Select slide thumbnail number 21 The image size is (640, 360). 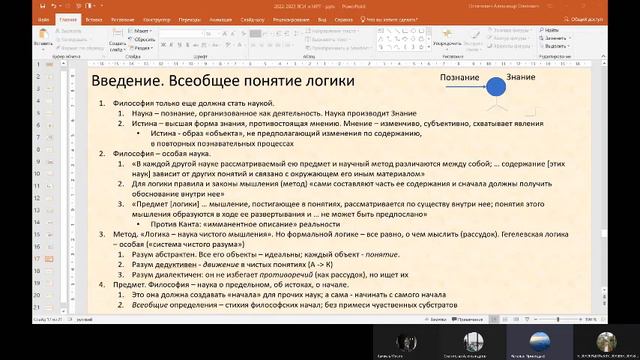point(49,307)
